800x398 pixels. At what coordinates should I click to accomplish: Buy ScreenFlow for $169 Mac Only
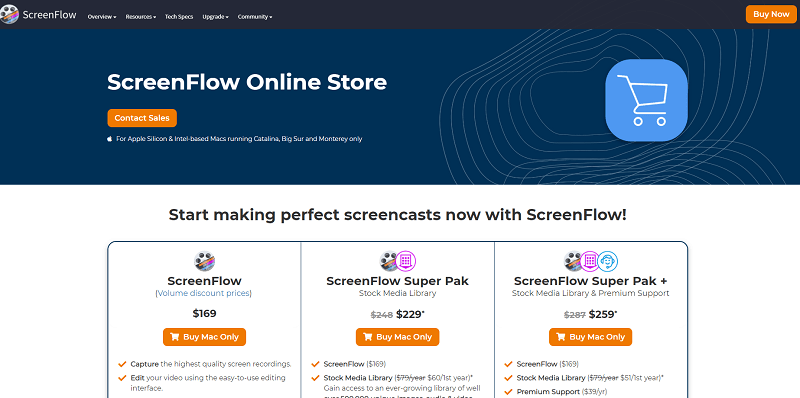pos(205,337)
